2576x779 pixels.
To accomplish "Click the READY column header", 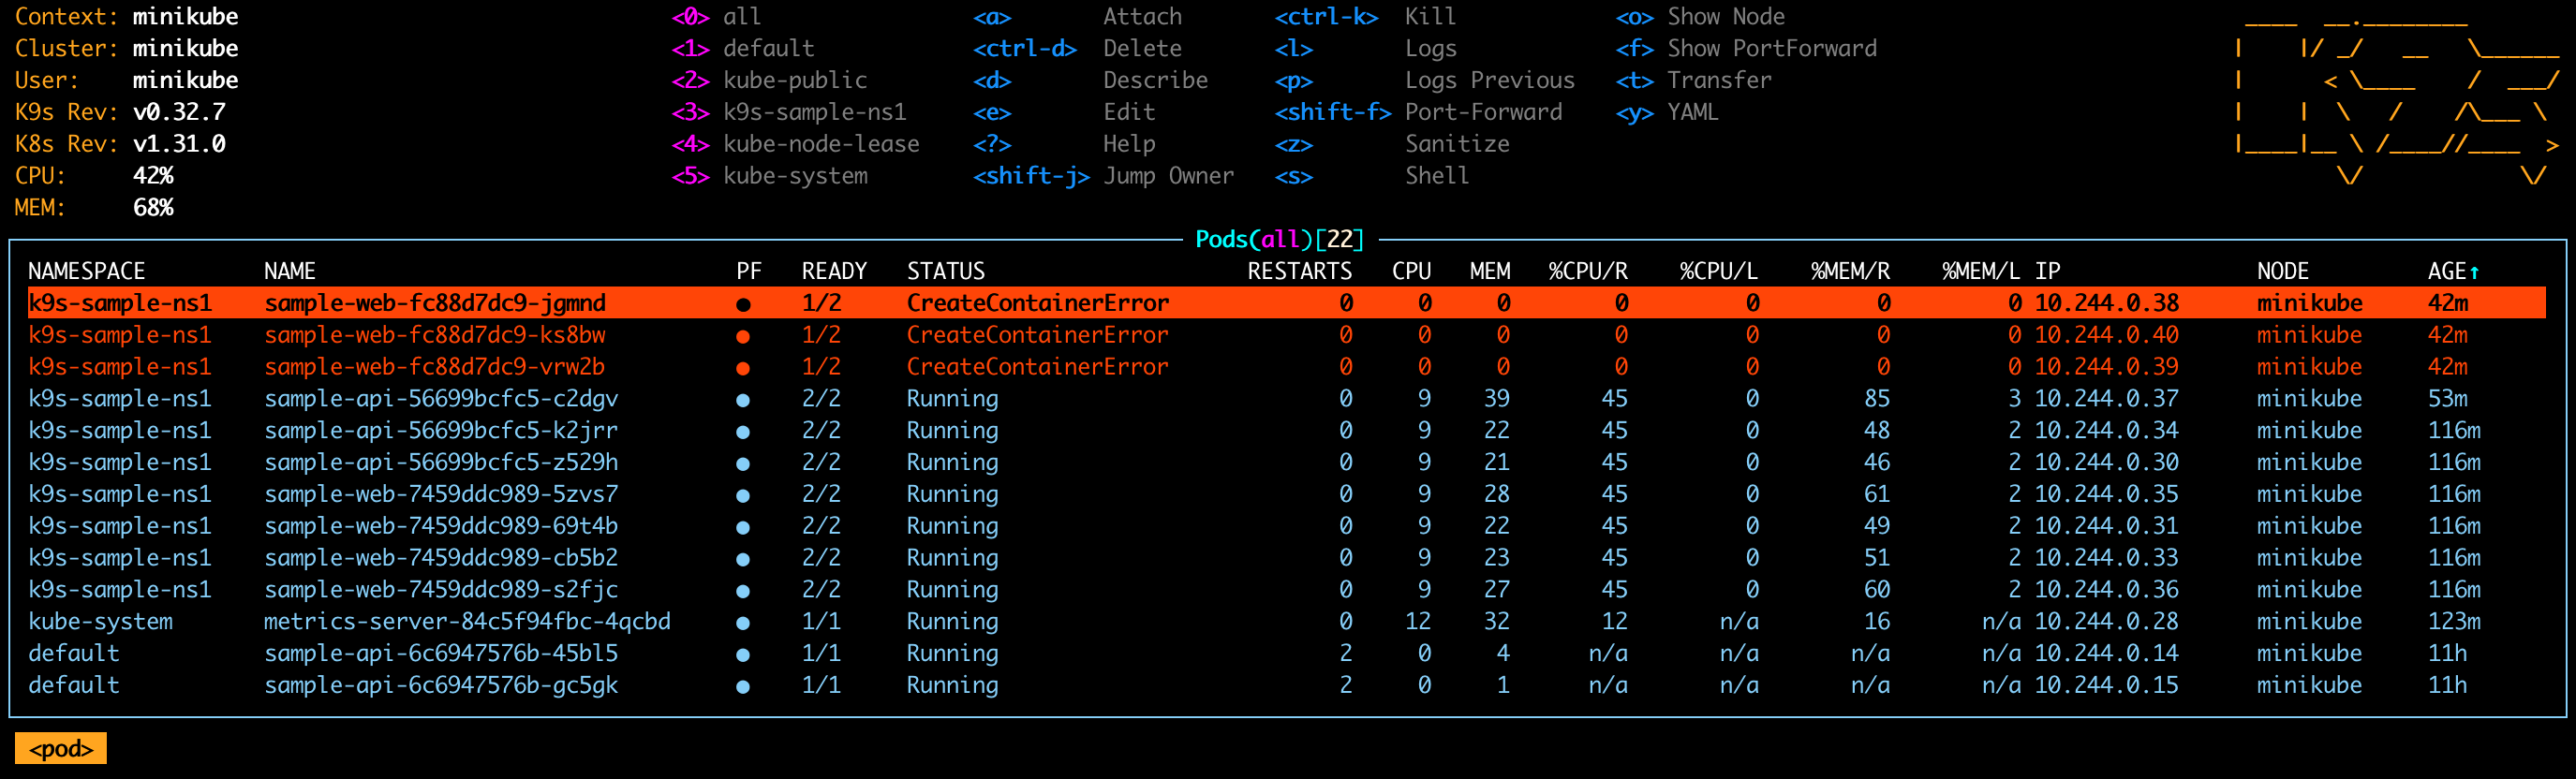I will click(834, 271).
